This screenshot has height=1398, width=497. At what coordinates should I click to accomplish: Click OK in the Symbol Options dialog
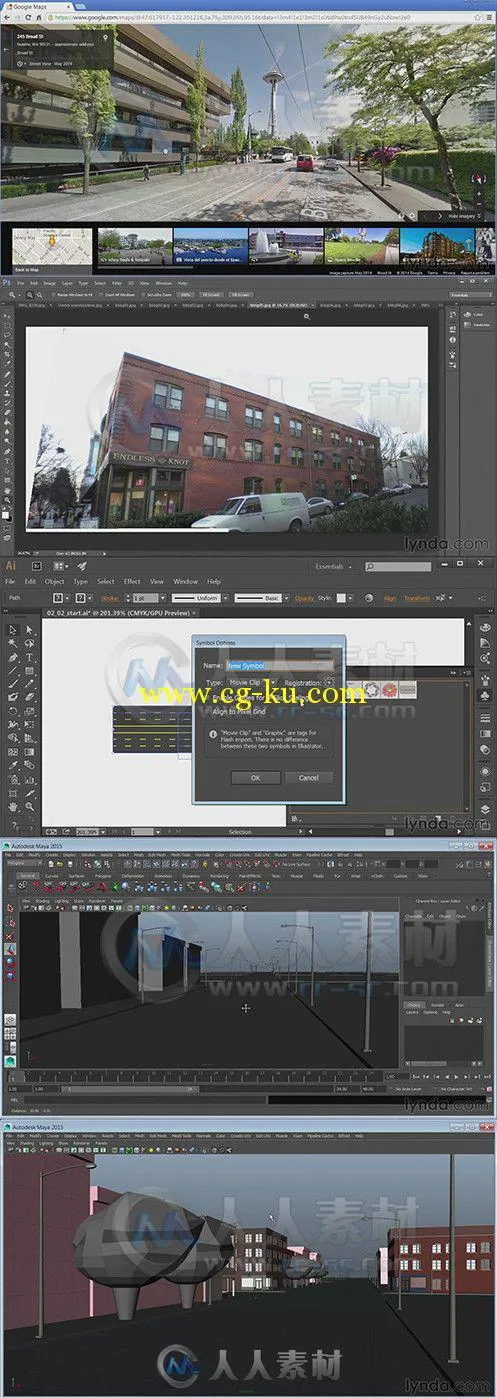[255, 777]
